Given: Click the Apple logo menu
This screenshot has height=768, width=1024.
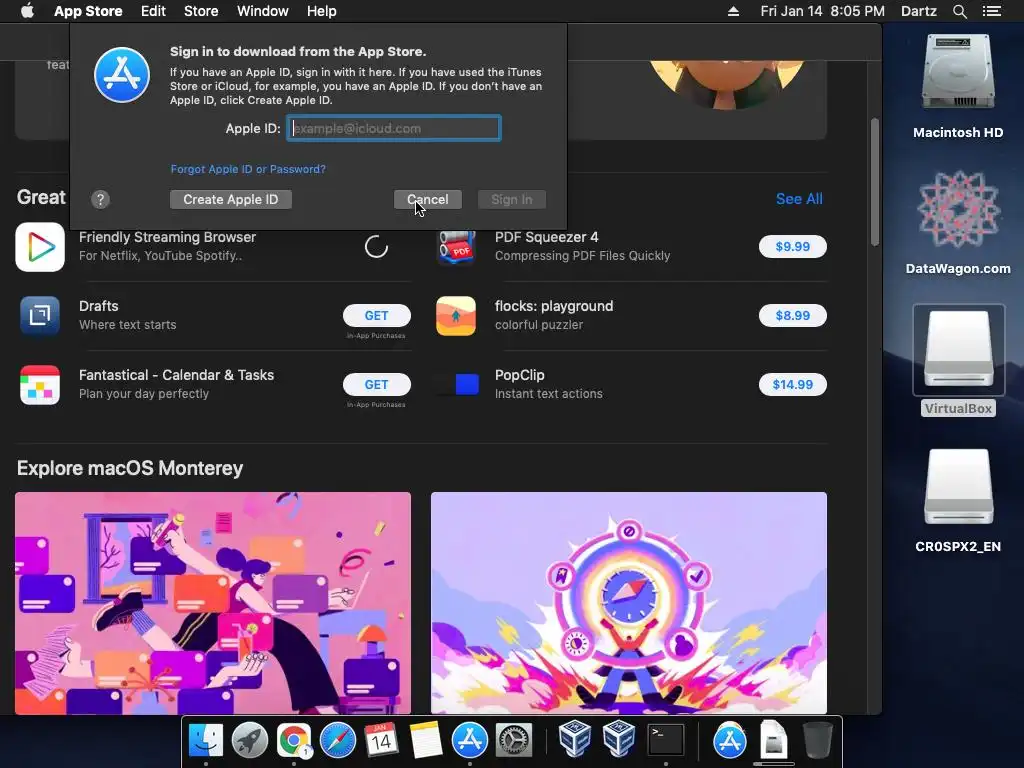Looking at the screenshot, I should [x=27, y=11].
